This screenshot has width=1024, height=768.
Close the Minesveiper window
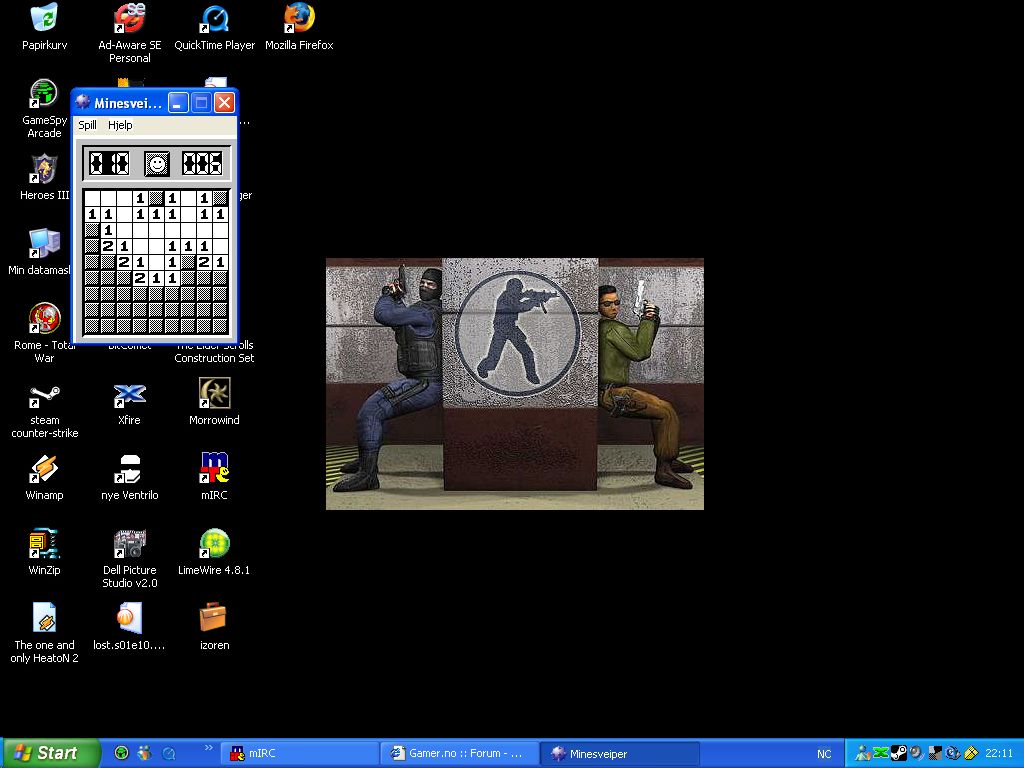point(224,103)
